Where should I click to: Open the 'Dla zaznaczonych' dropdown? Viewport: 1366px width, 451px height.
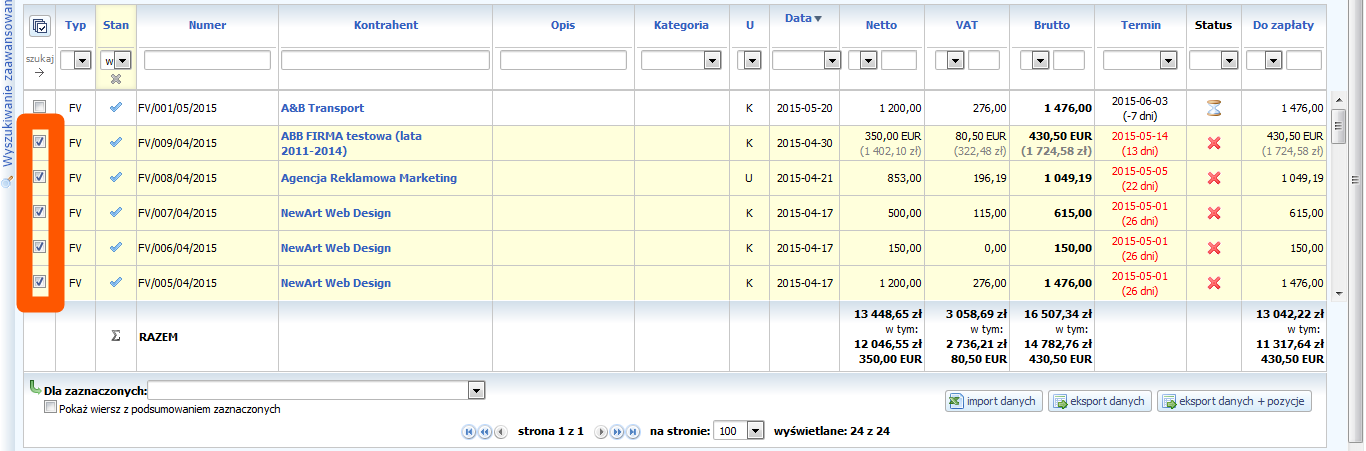[476, 391]
